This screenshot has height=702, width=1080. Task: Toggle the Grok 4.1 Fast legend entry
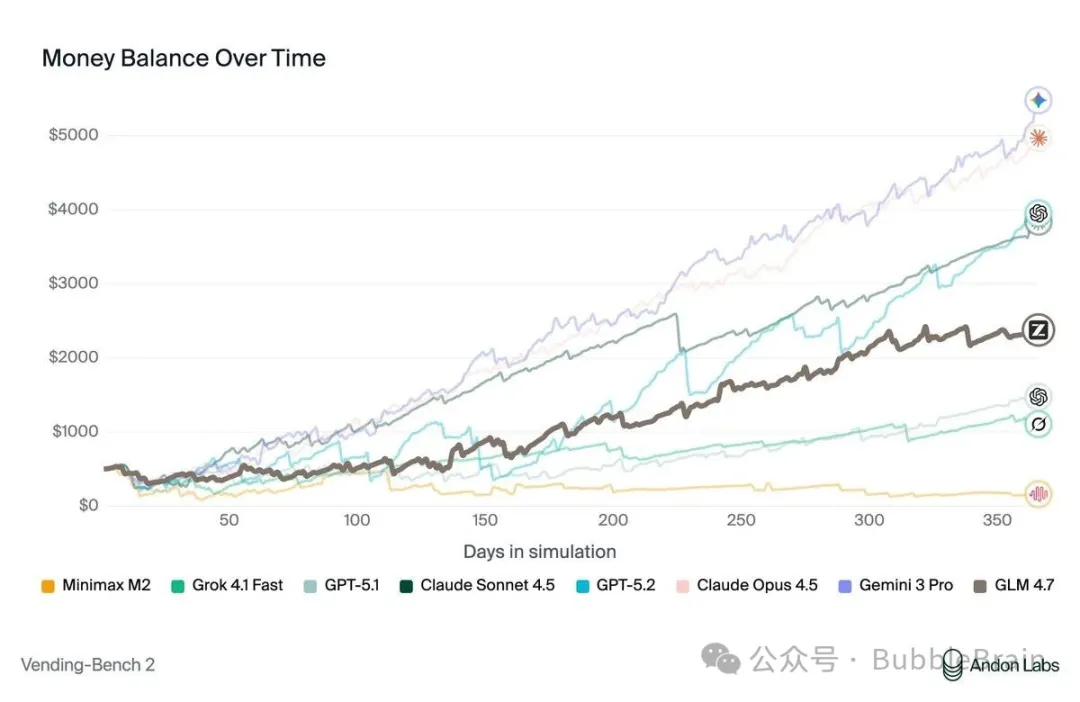[x=227, y=585]
